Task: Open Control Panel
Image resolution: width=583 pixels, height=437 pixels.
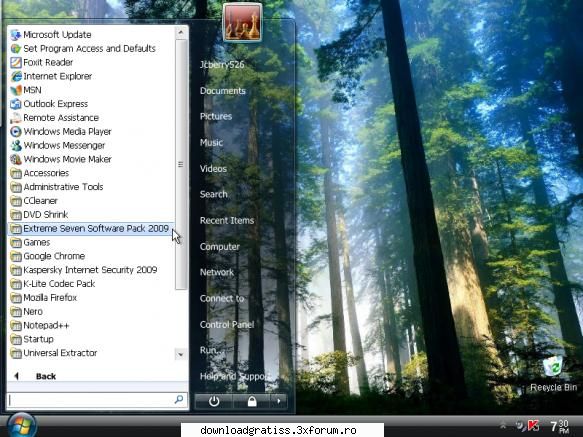Action: pyautogui.click(x=227, y=324)
